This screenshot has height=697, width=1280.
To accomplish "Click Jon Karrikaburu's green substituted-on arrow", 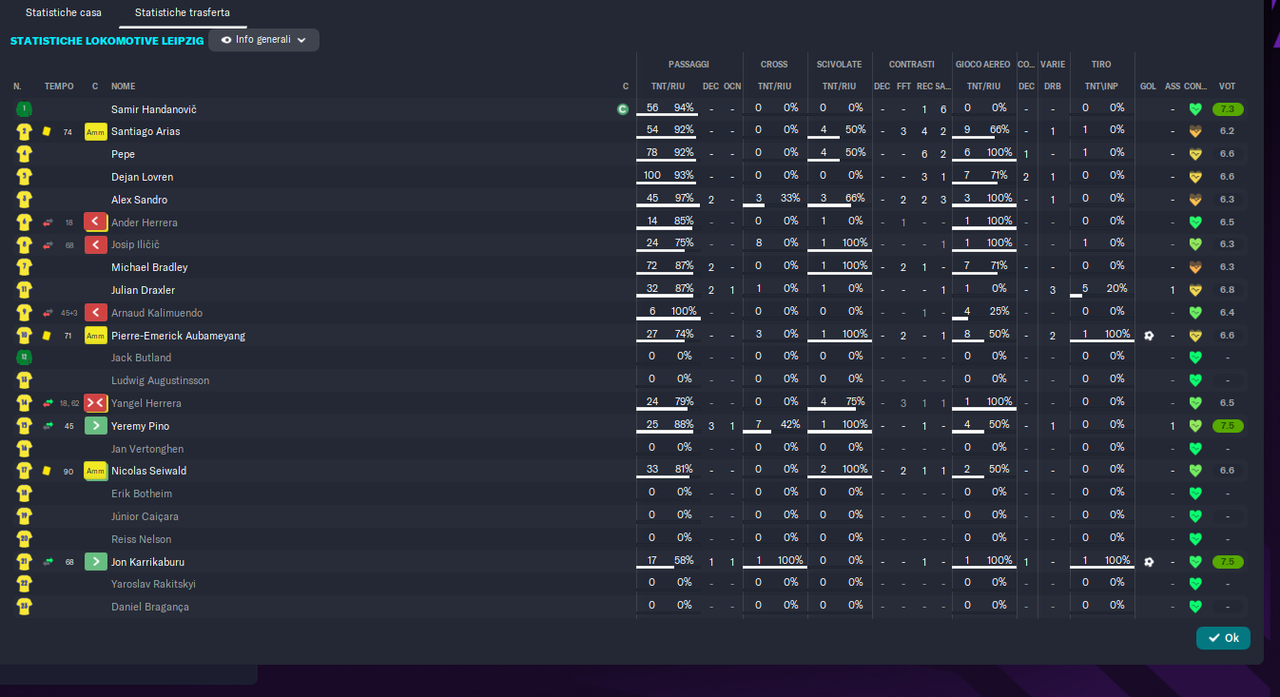I will (96, 562).
